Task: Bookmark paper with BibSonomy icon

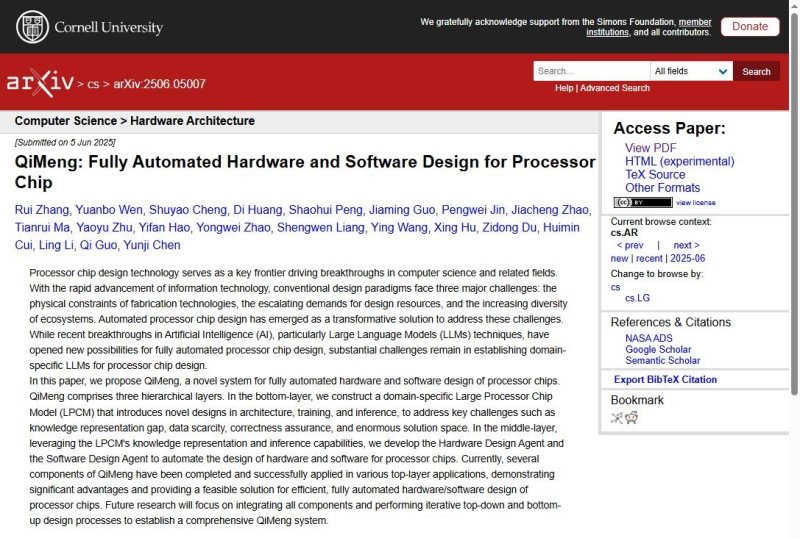Action: tap(617, 417)
